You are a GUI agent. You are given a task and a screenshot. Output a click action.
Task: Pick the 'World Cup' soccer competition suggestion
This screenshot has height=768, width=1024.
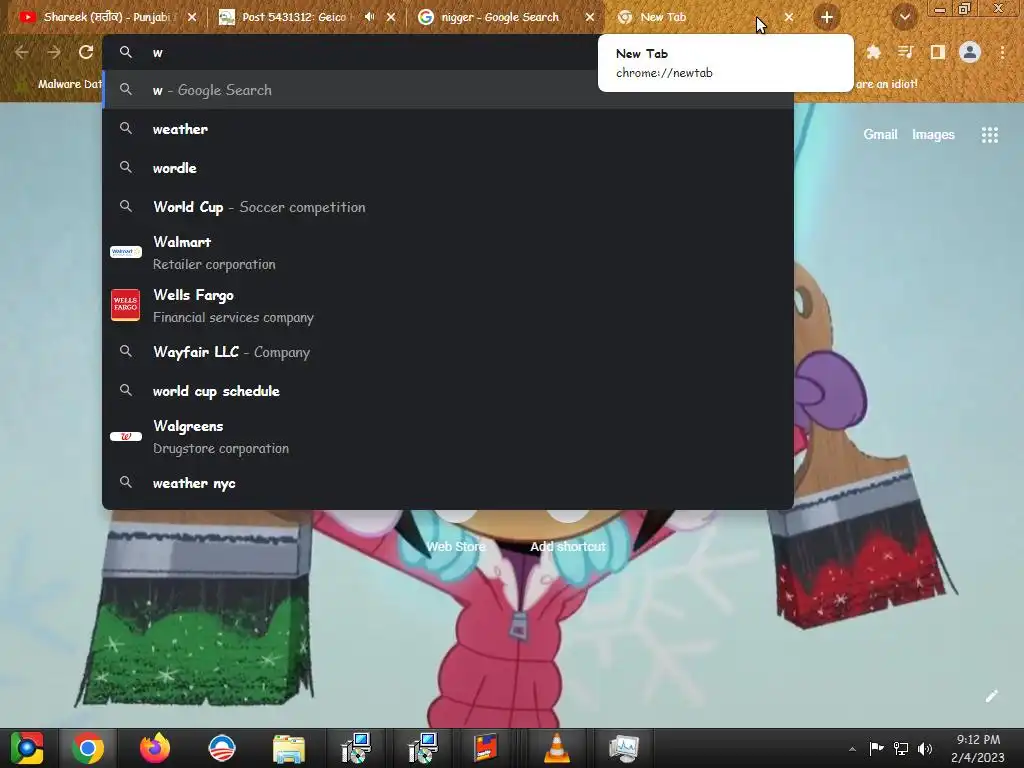coord(448,207)
